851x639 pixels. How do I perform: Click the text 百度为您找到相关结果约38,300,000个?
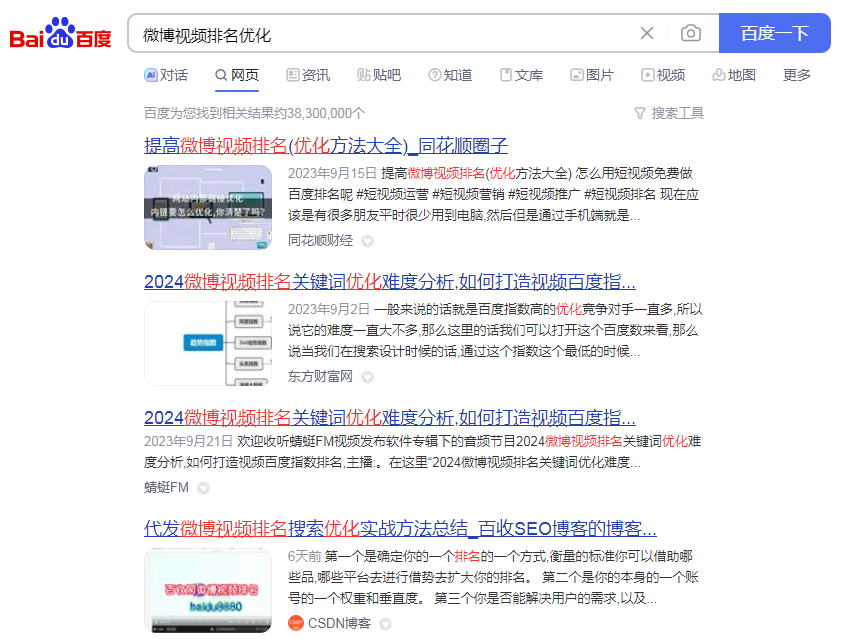click(255, 113)
